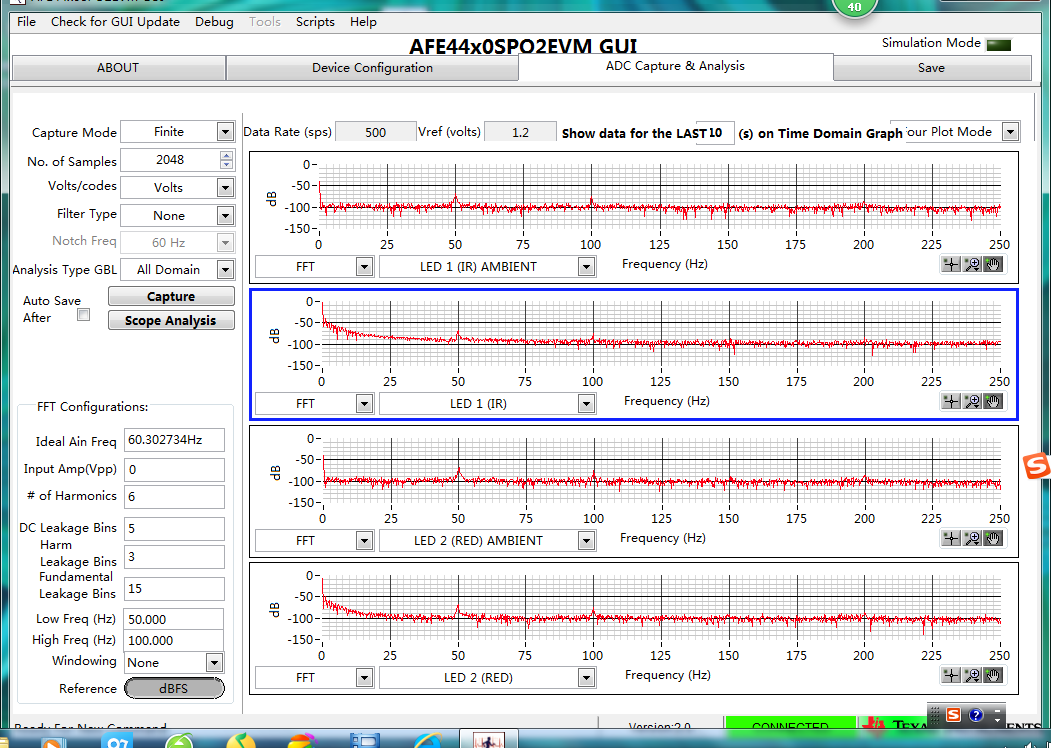Click the Data Rate (sps) value 500
1051x748 pixels.
[375, 132]
